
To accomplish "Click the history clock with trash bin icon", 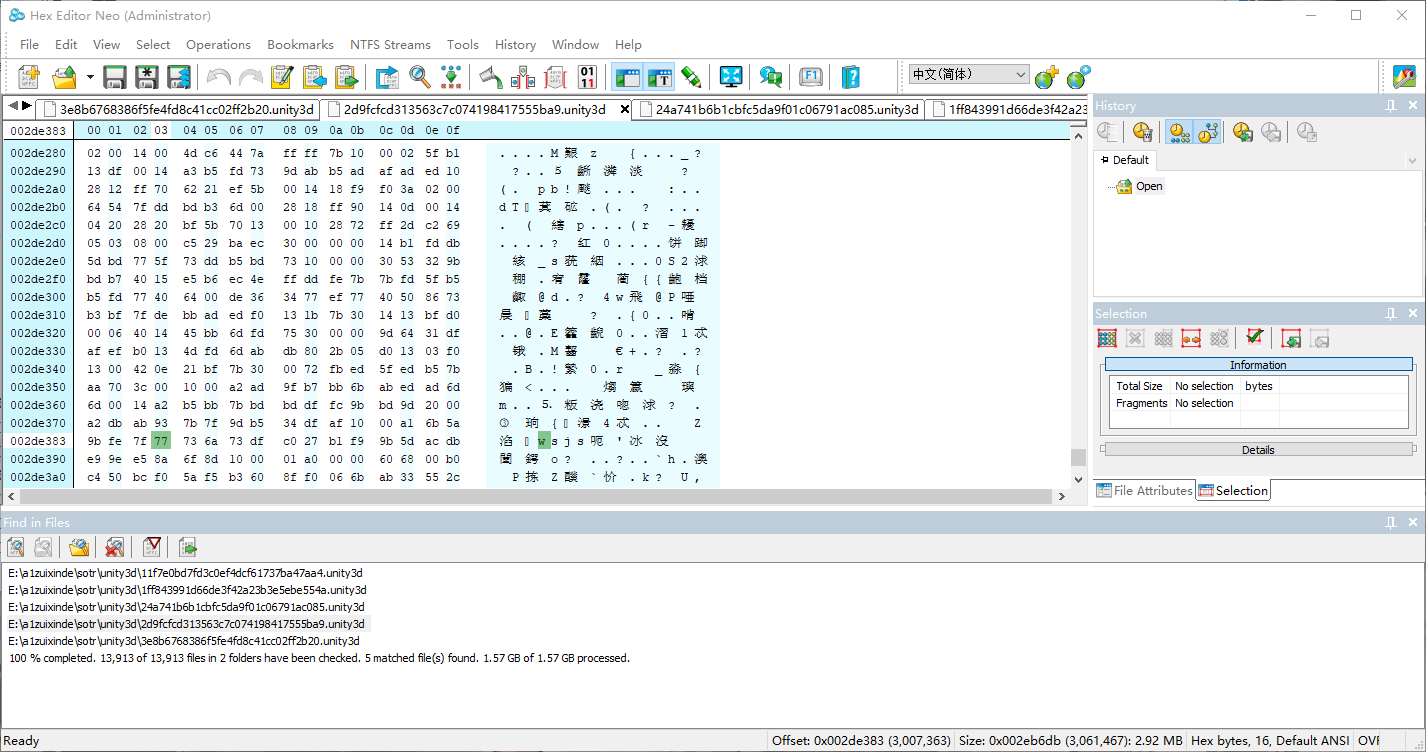I will click(1143, 132).
